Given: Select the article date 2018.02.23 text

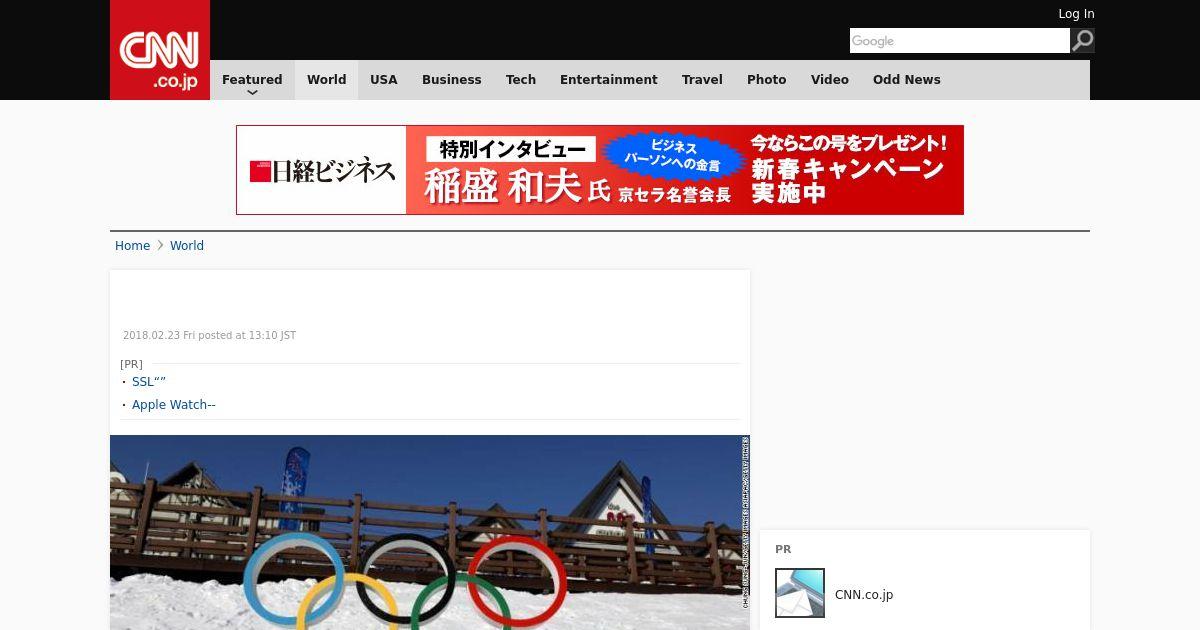Looking at the screenshot, I should click(209, 336).
